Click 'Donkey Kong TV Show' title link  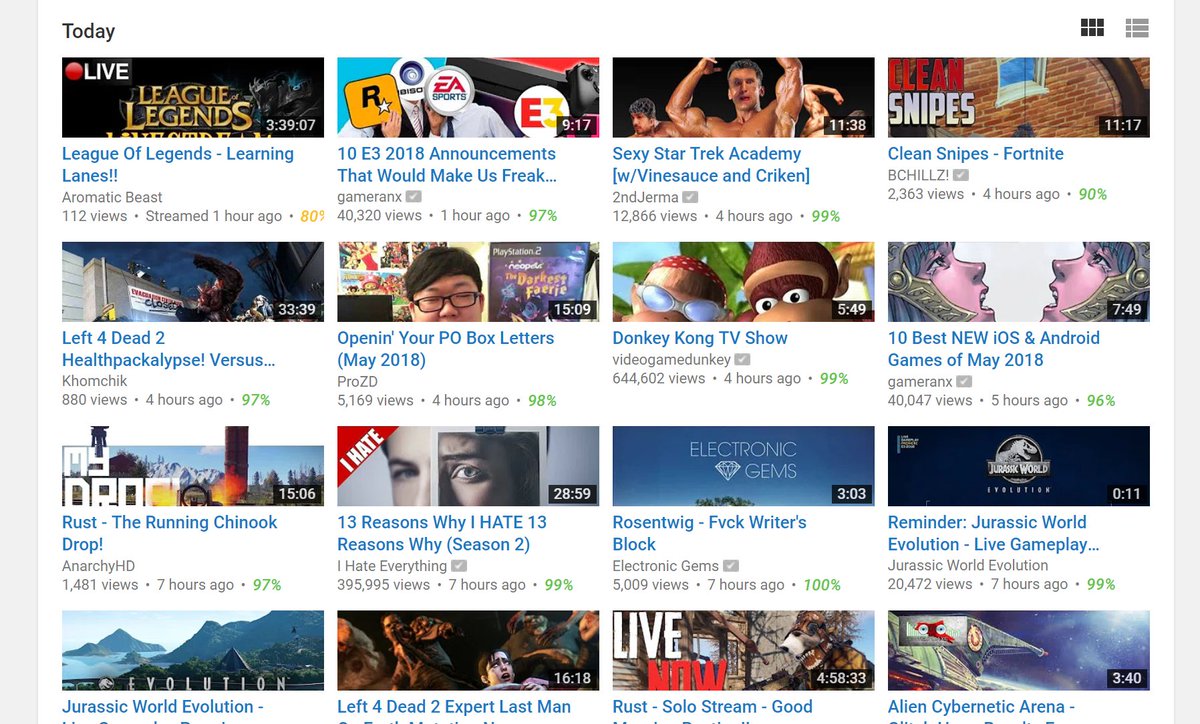[x=700, y=338]
